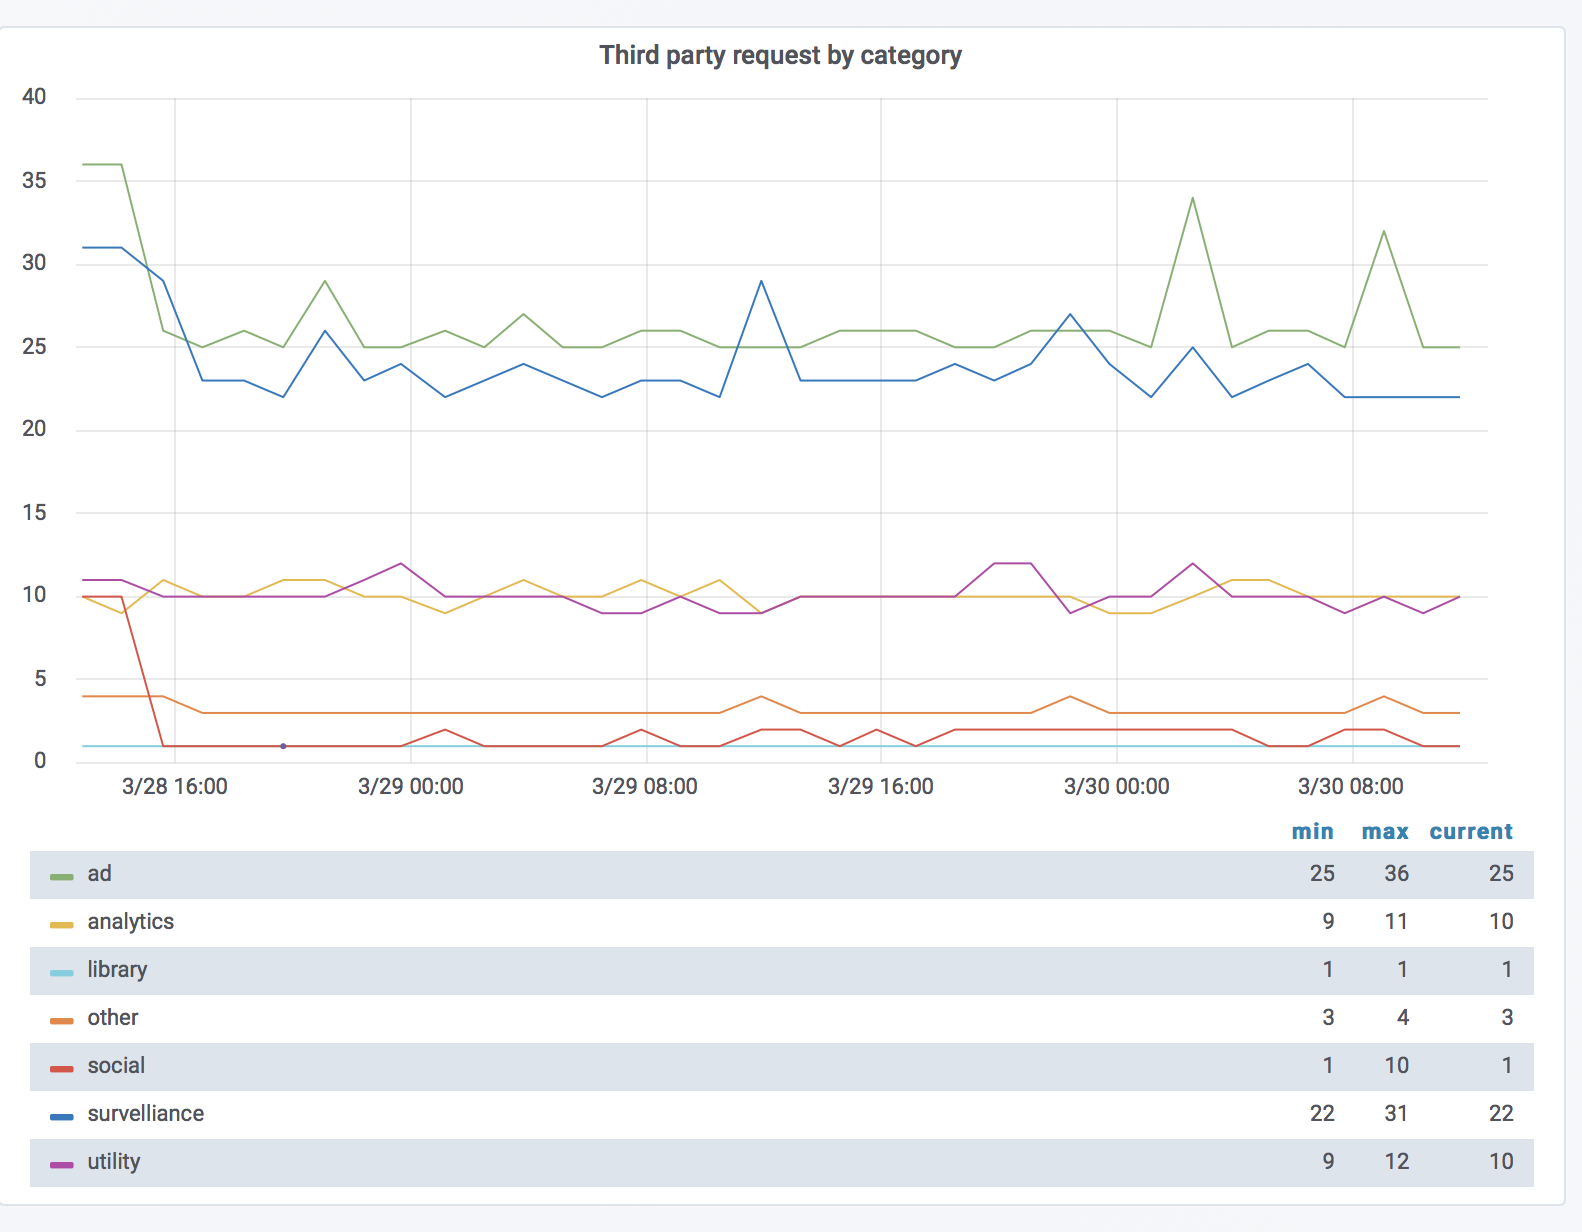The height and width of the screenshot is (1232, 1582).
Task: Sort legend by the min column header
Action: coord(1312,832)
